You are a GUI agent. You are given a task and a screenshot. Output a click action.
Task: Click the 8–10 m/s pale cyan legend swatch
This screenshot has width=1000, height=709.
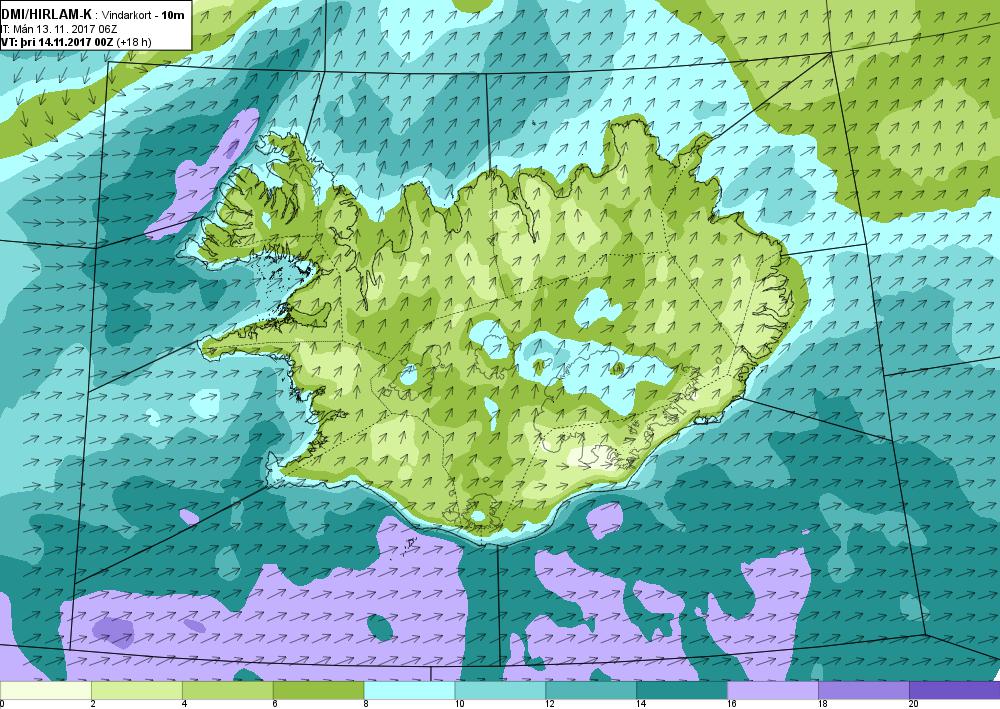[409, 690]
